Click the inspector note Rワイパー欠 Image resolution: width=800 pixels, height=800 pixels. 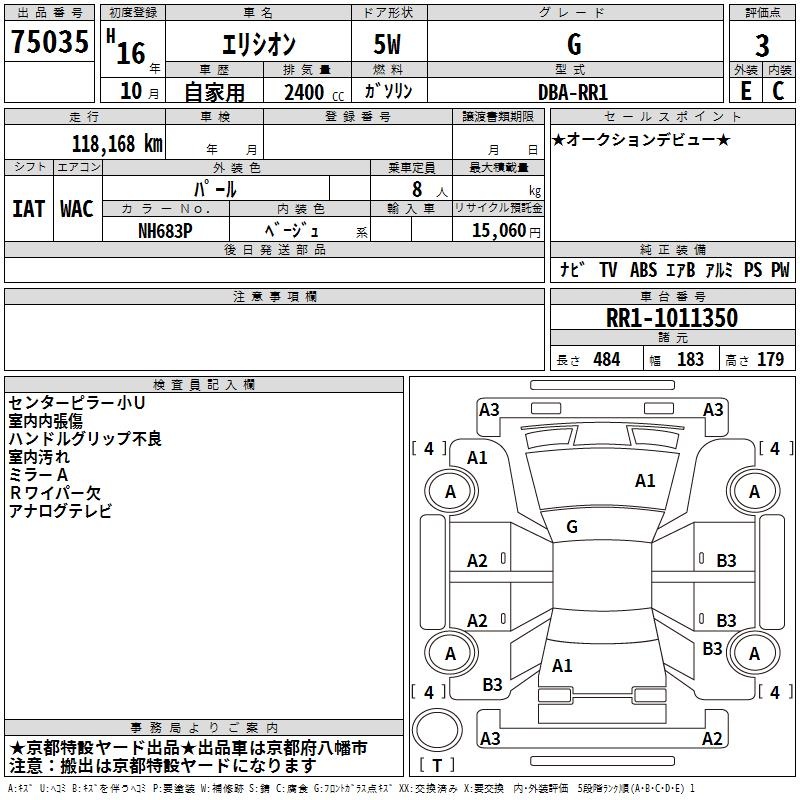[55, 492]
